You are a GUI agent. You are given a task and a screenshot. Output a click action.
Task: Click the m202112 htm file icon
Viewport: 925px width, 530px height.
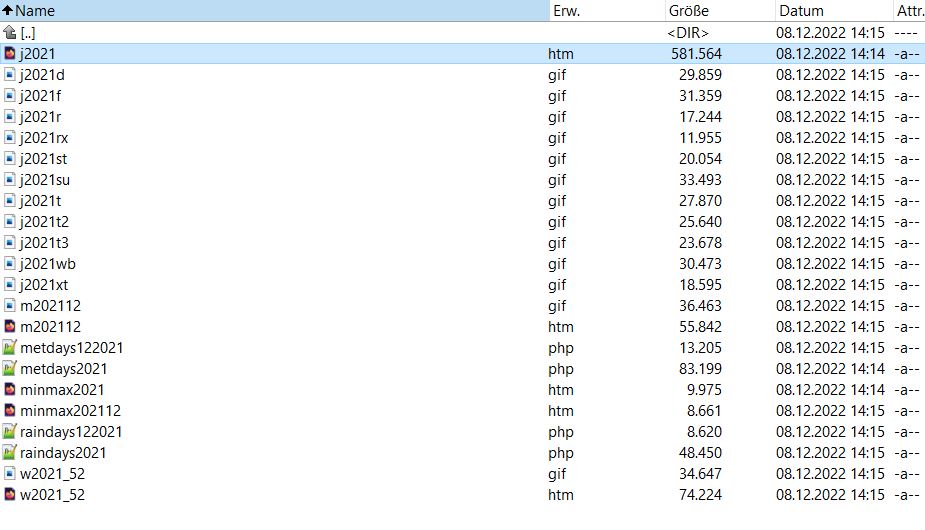tap(10, 327)
